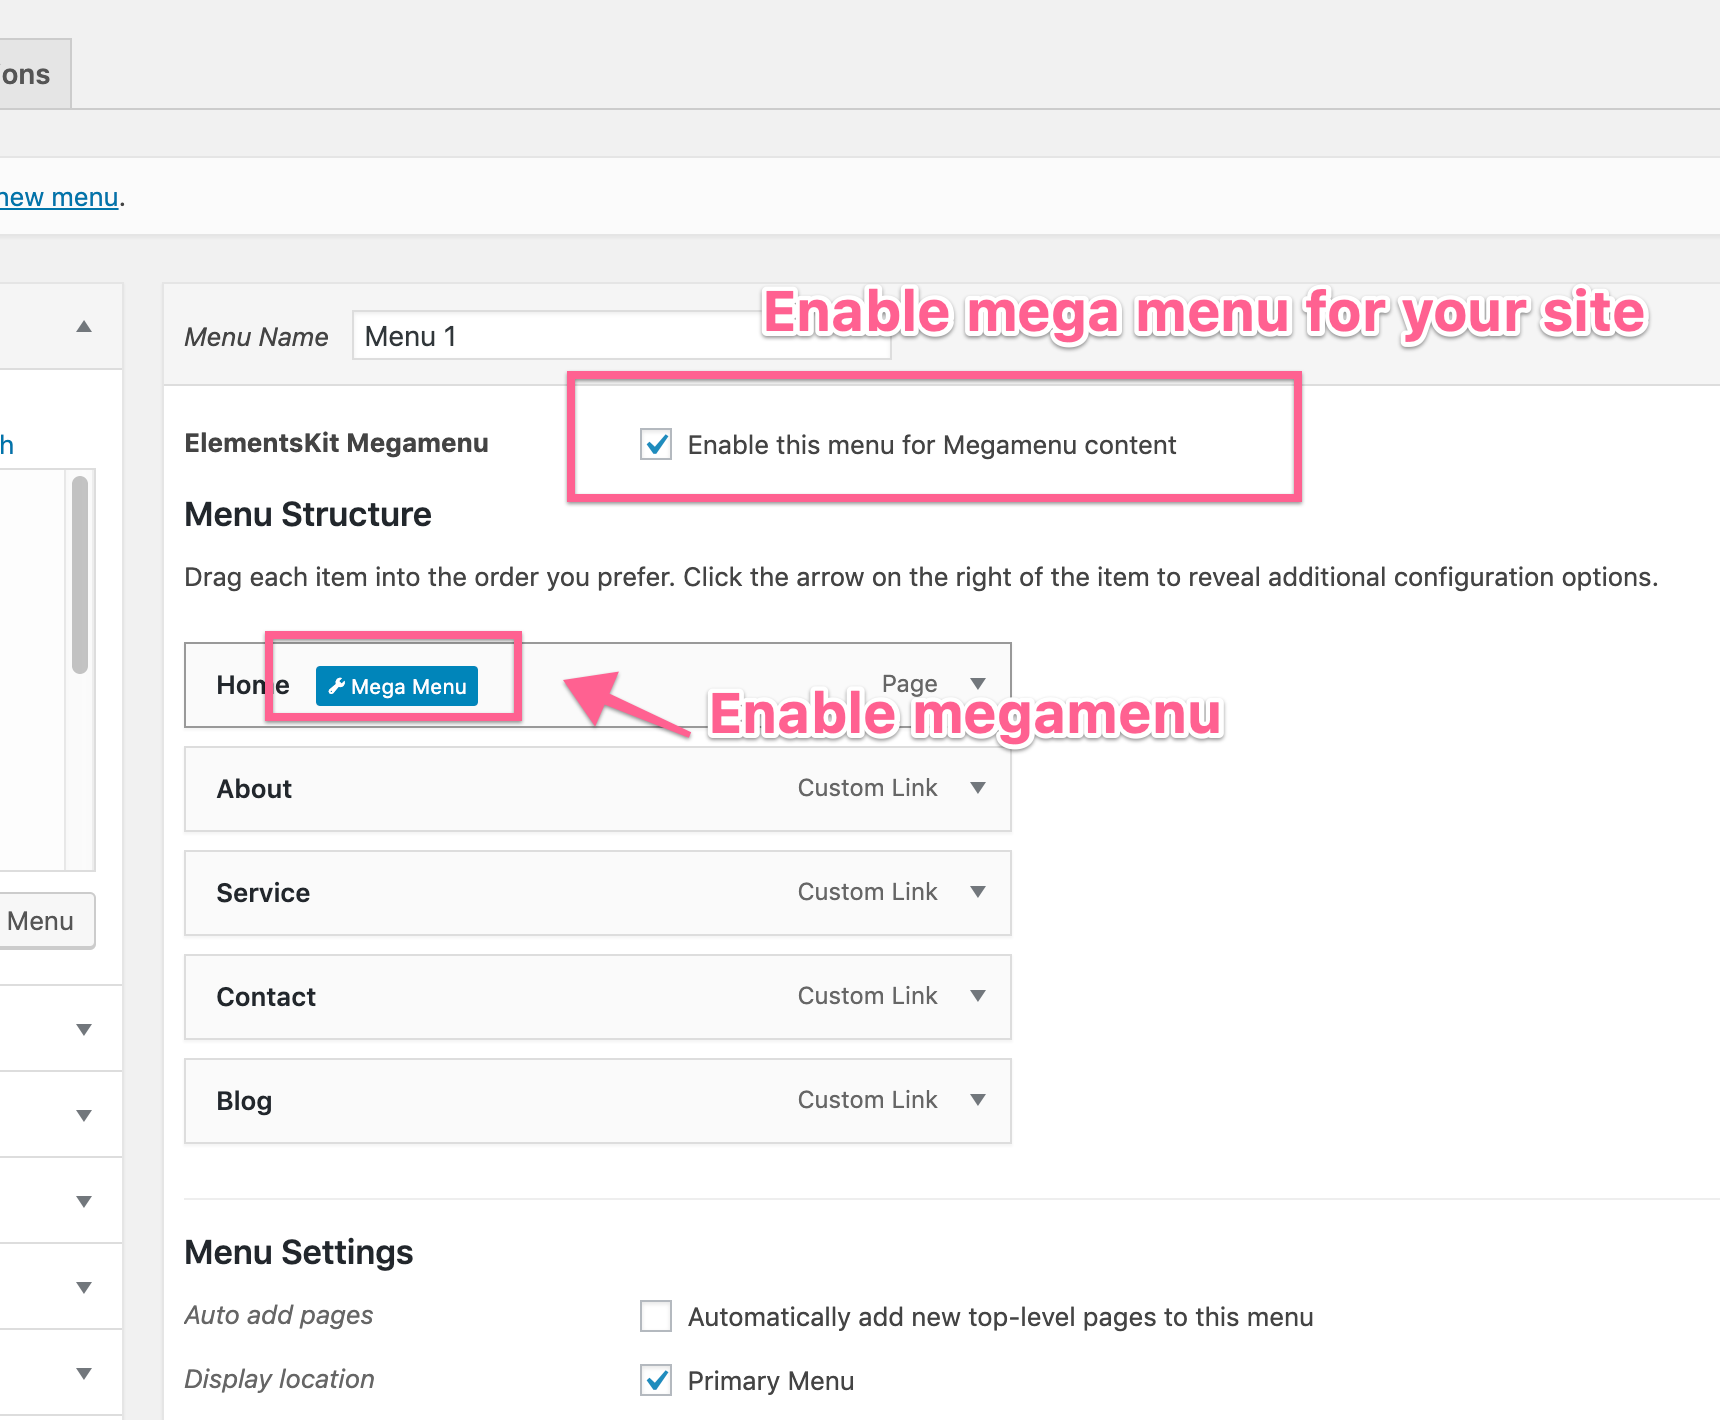
Task: Select the About menu item bar
Action: 500,789
